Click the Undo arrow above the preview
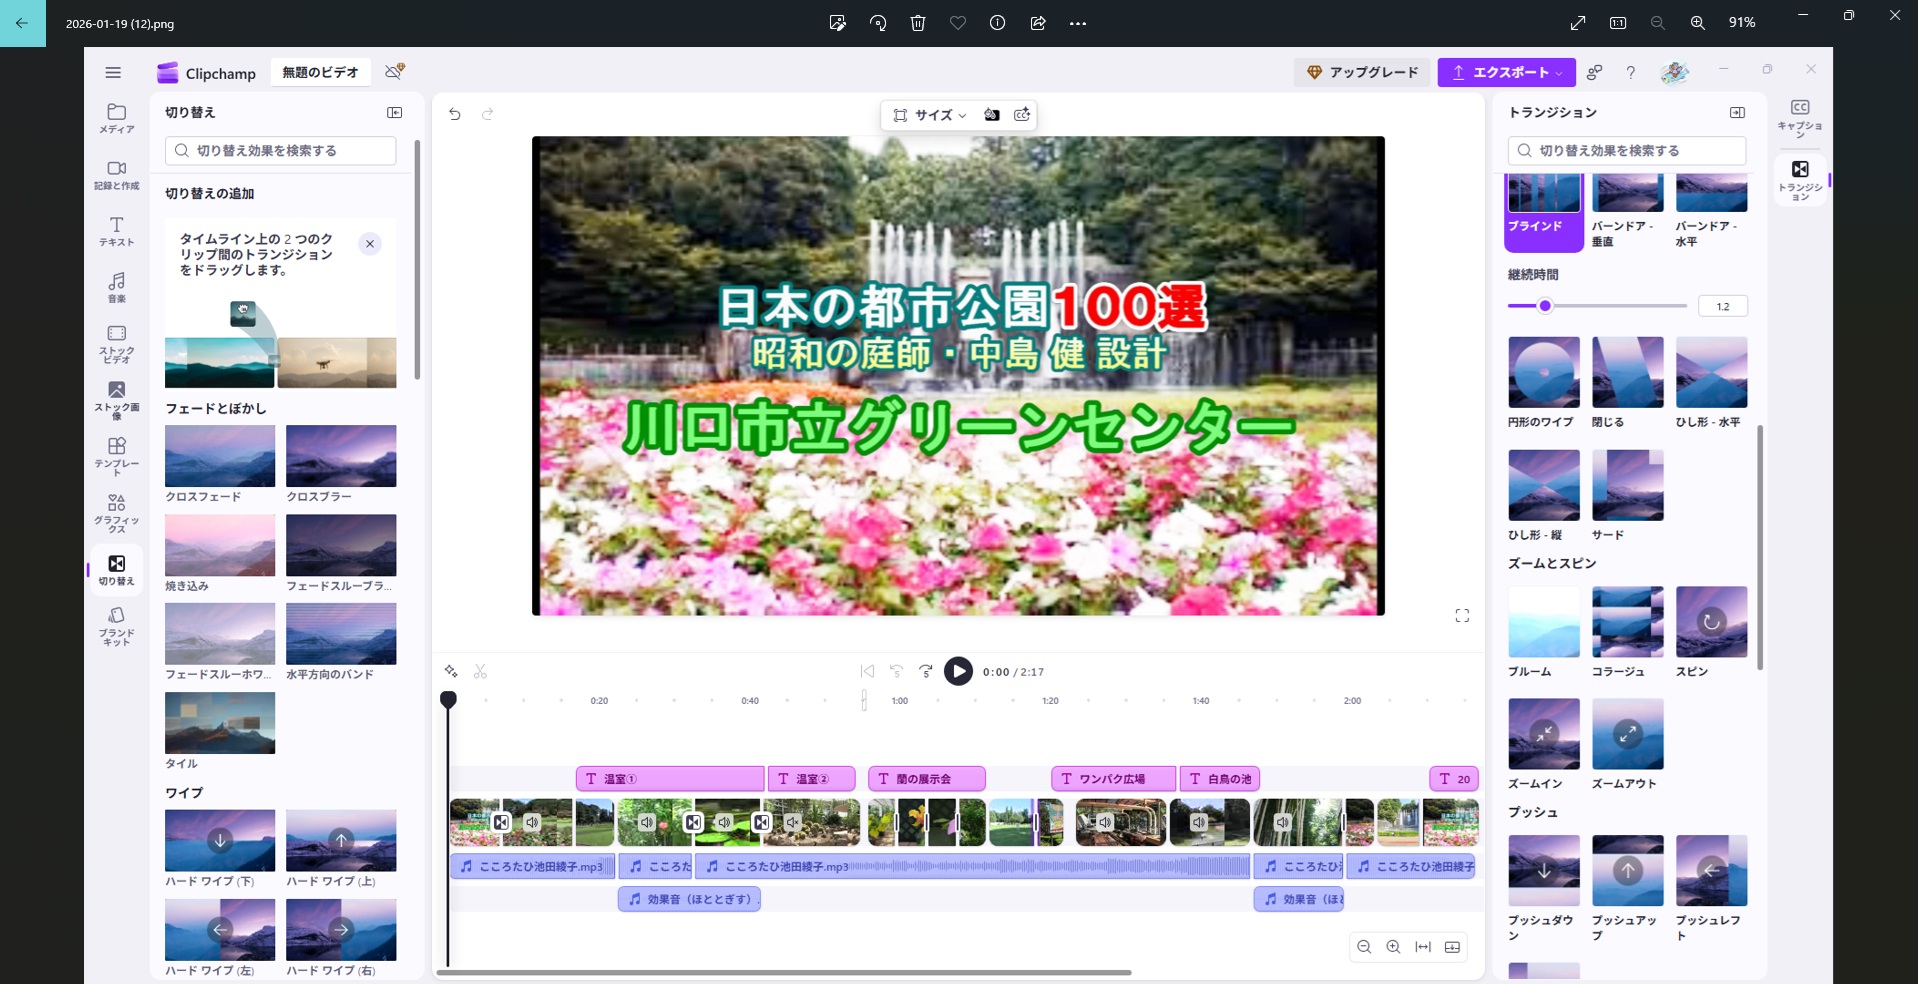Screen dimensions: 1918x984 pyautogui.click(x=455, y=114)
